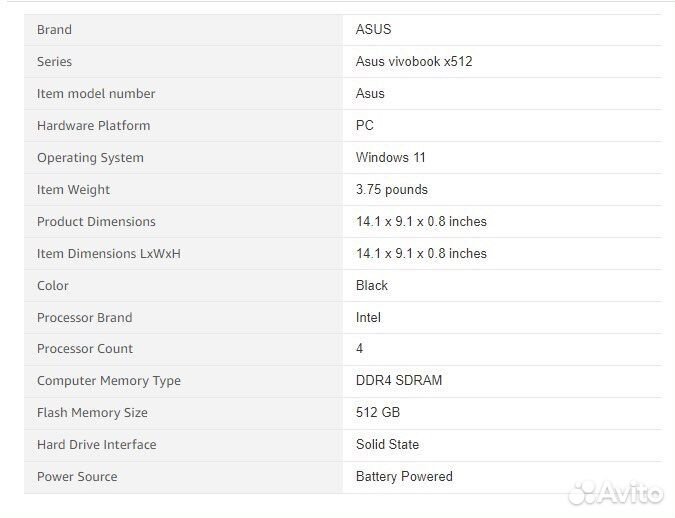Screen dimensions: 675x518
Task: Click the "Processor Brand" label
Action: 84,318
